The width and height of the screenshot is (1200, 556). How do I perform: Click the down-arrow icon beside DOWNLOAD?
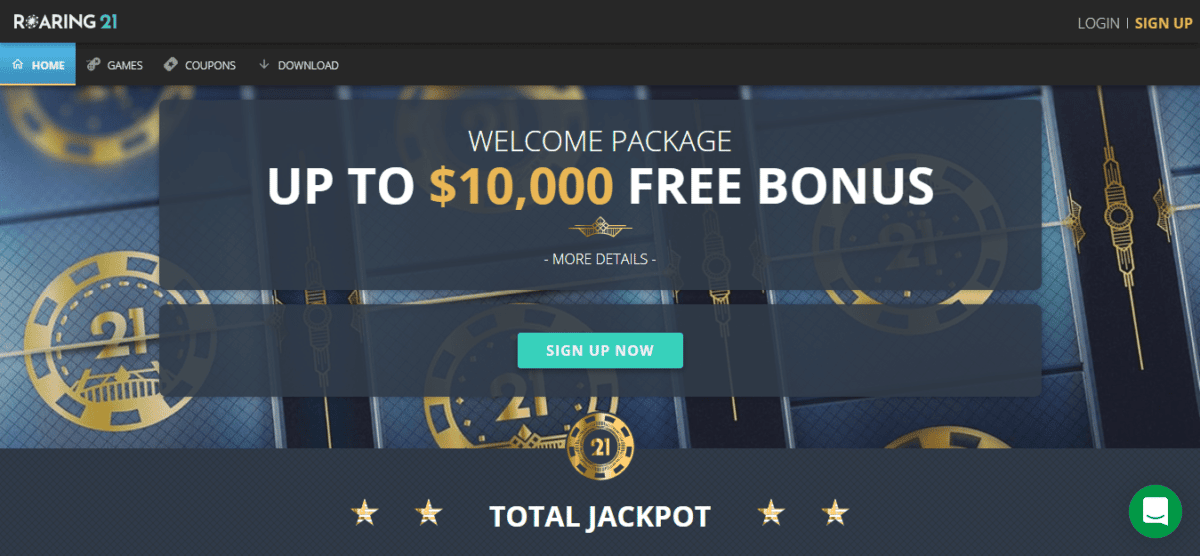click(264, 65)
